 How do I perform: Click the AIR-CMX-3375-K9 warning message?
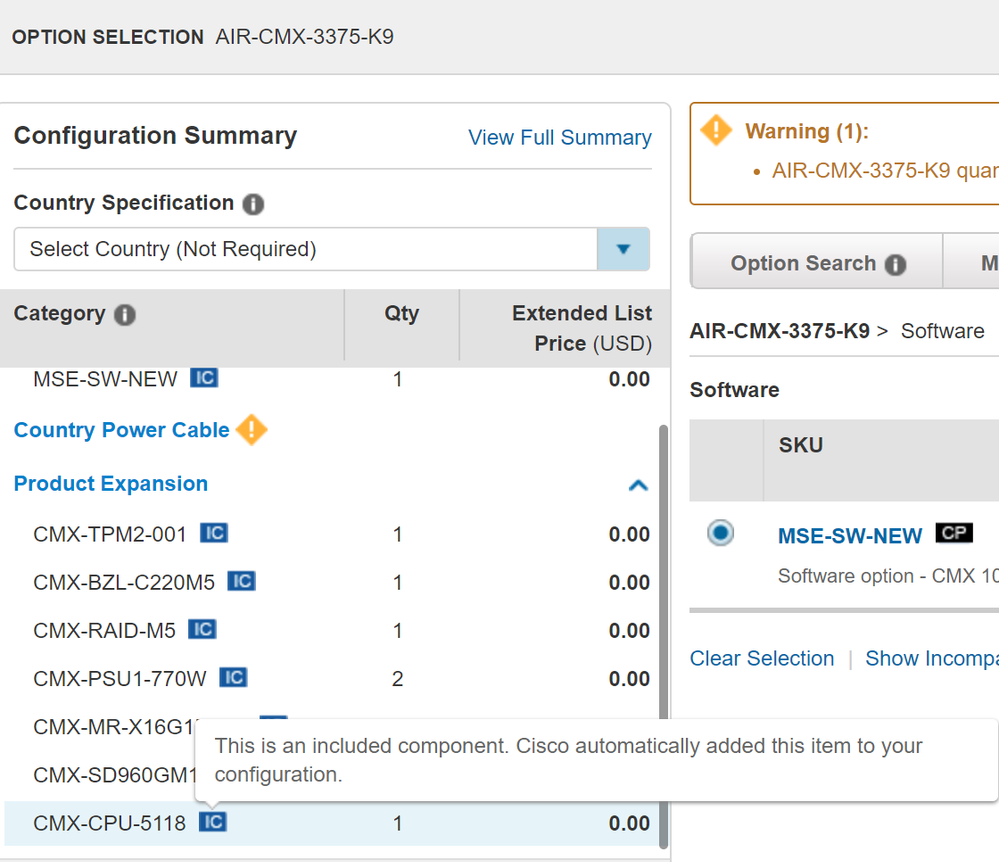pyautogui.click(x=885, y=170)
